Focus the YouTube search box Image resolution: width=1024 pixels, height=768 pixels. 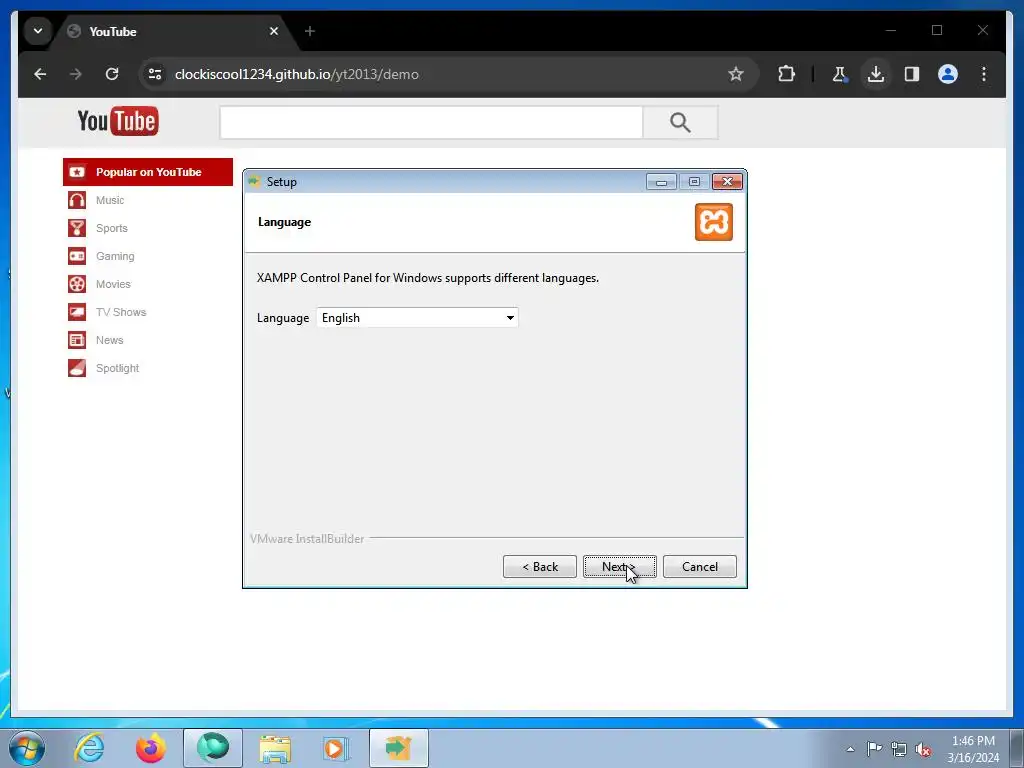point(431,122)
